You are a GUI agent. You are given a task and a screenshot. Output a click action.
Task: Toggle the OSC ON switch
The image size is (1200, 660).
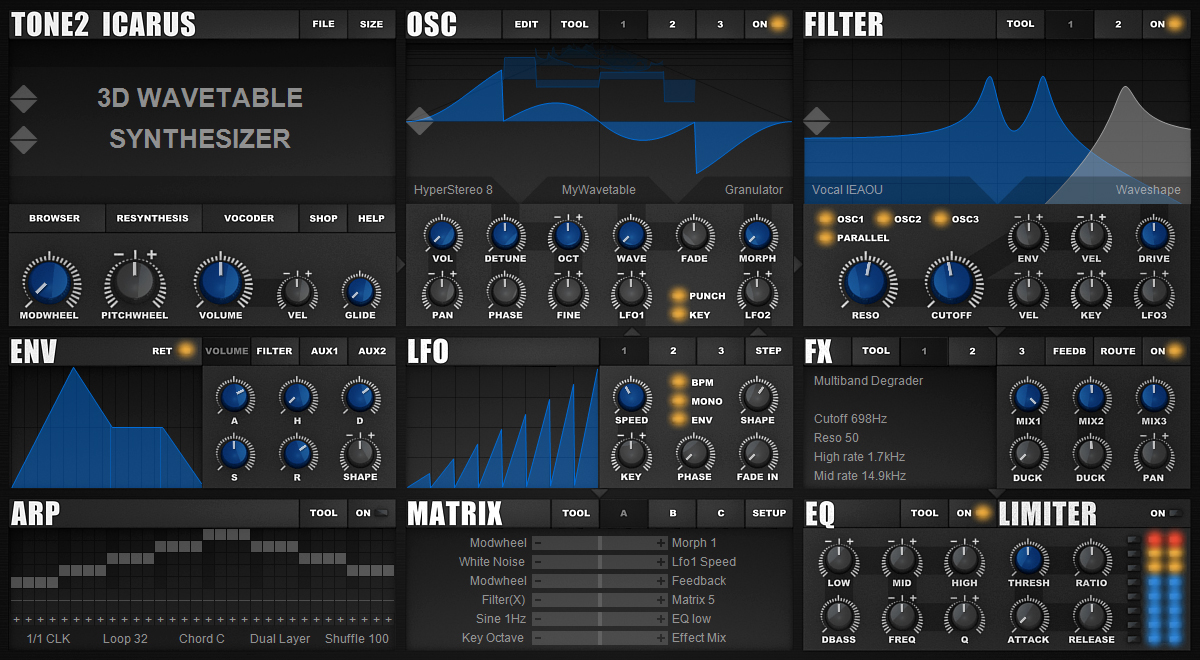tap(768, 24)
